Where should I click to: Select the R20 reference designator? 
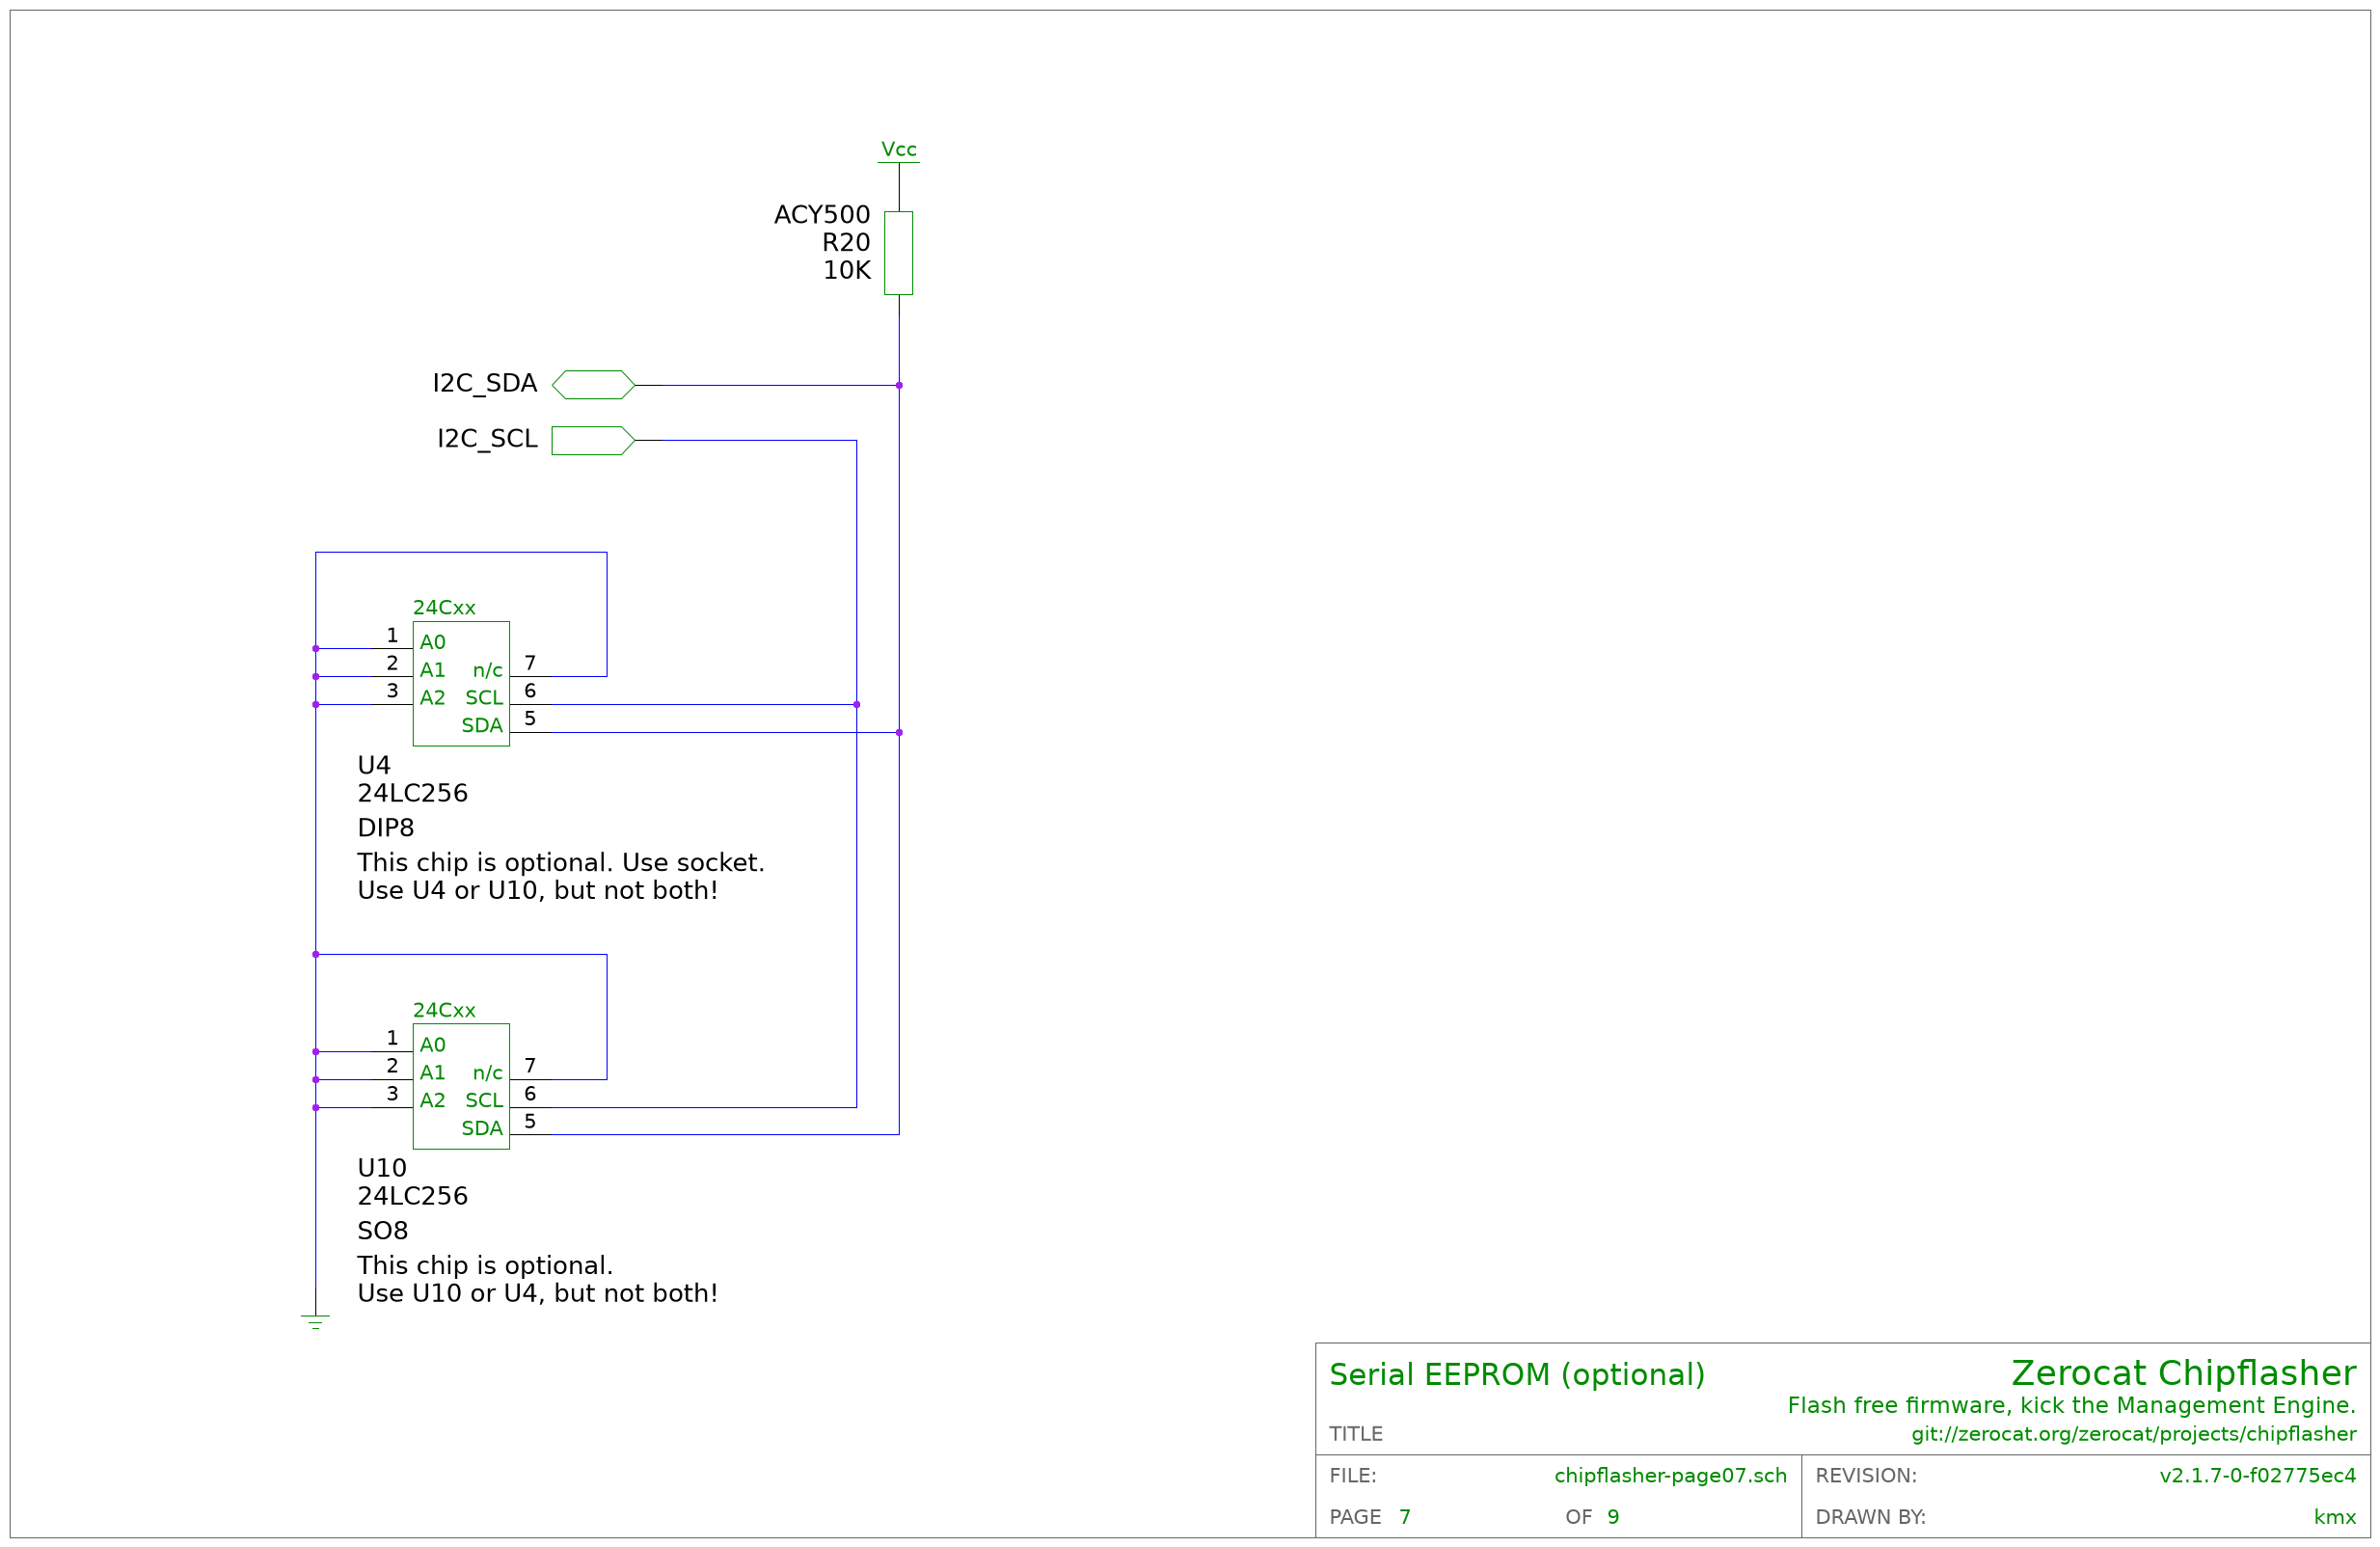click(846, 243)
